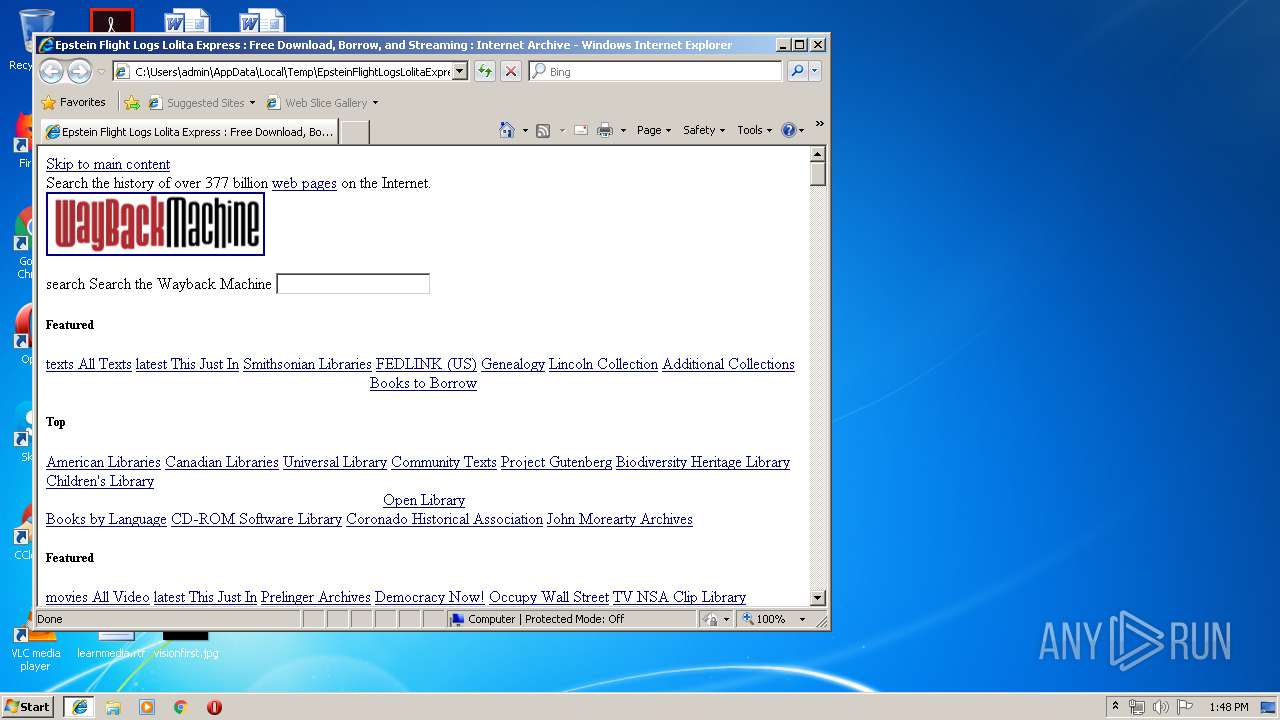Expand the address bar dropdown
This screenshot has height=720, width=1280.
(x=459, y=71)
